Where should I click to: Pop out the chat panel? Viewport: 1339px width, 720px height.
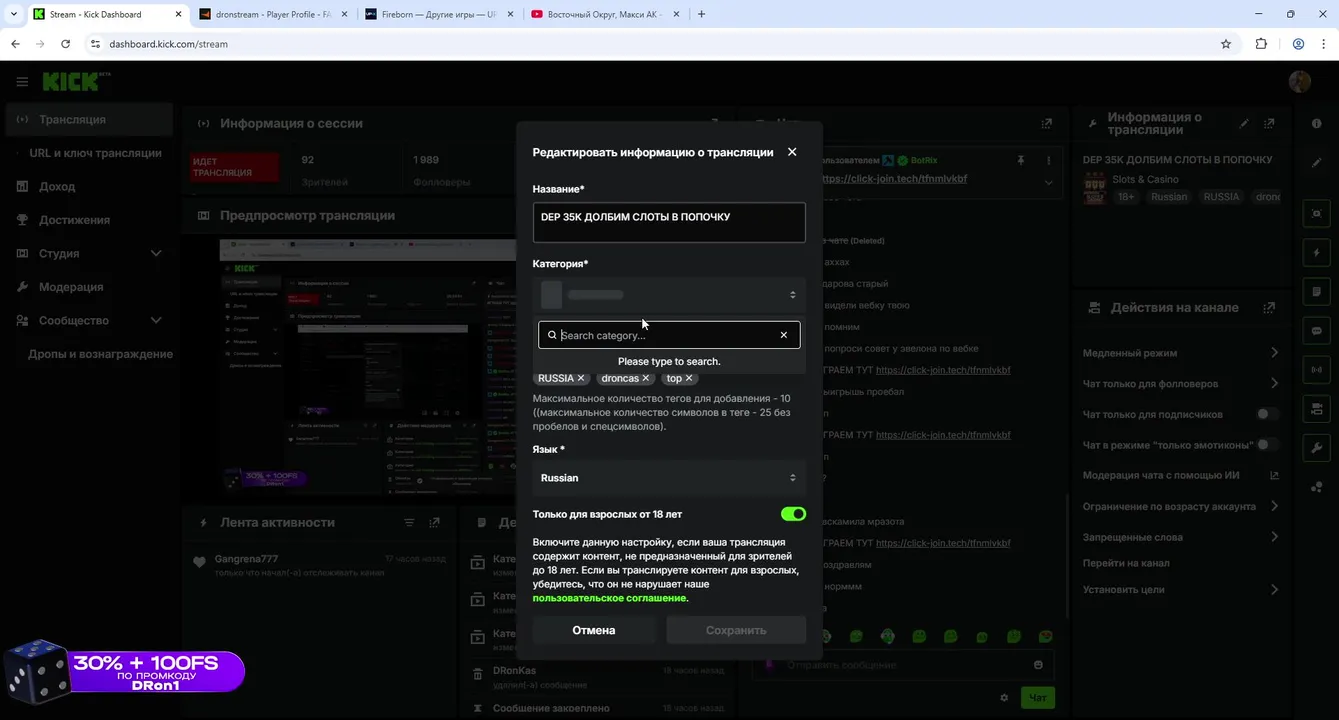click(x=1046, y=123)
